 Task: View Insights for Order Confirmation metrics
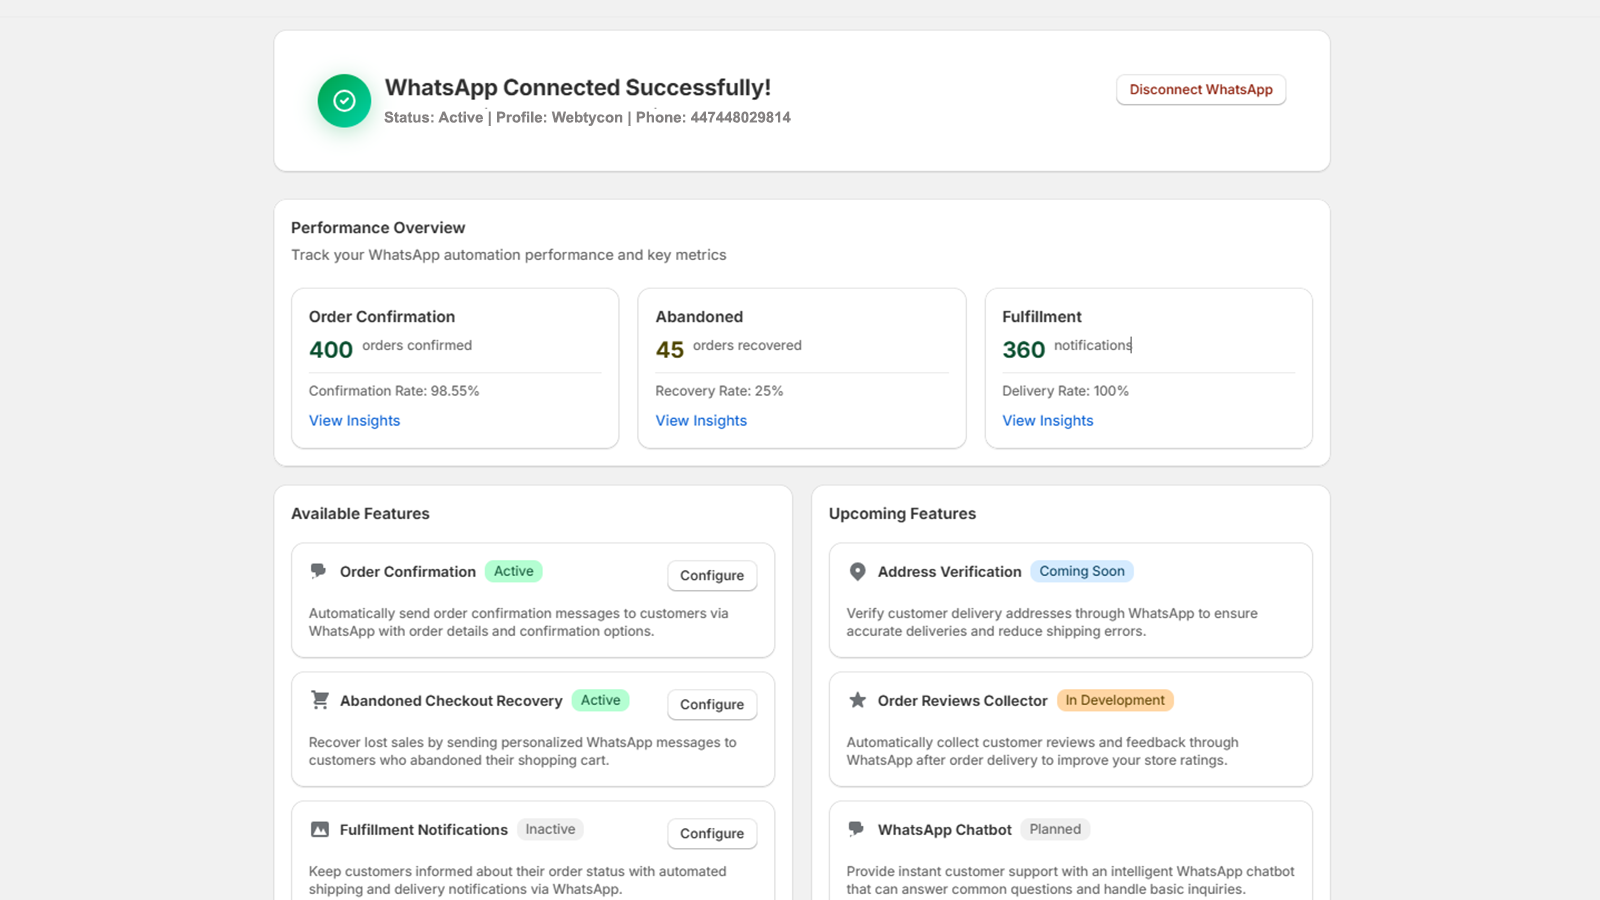pos(354,420)
